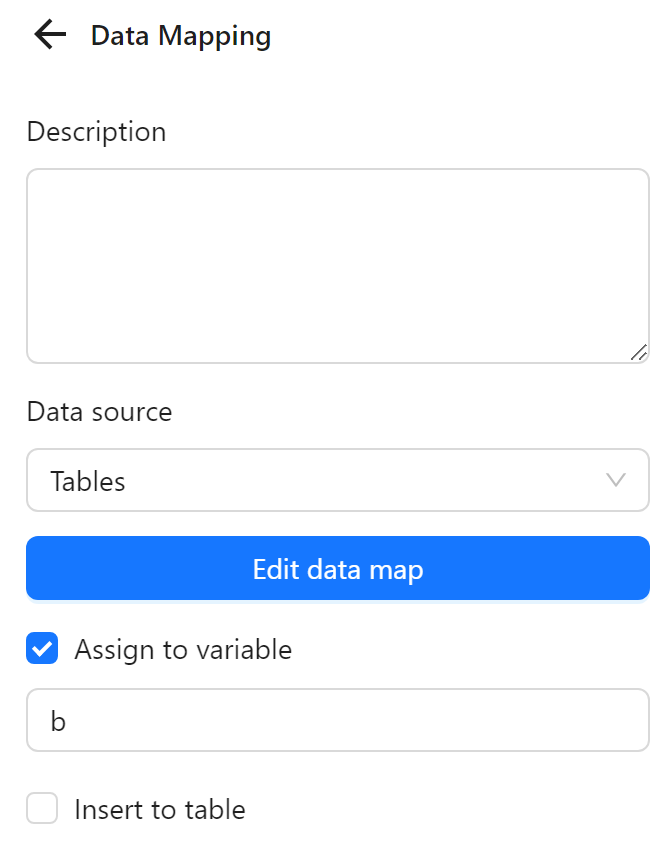659x851 pixels.
Task: Click Edit data map to configure the mapping
Action: (337, 568)
